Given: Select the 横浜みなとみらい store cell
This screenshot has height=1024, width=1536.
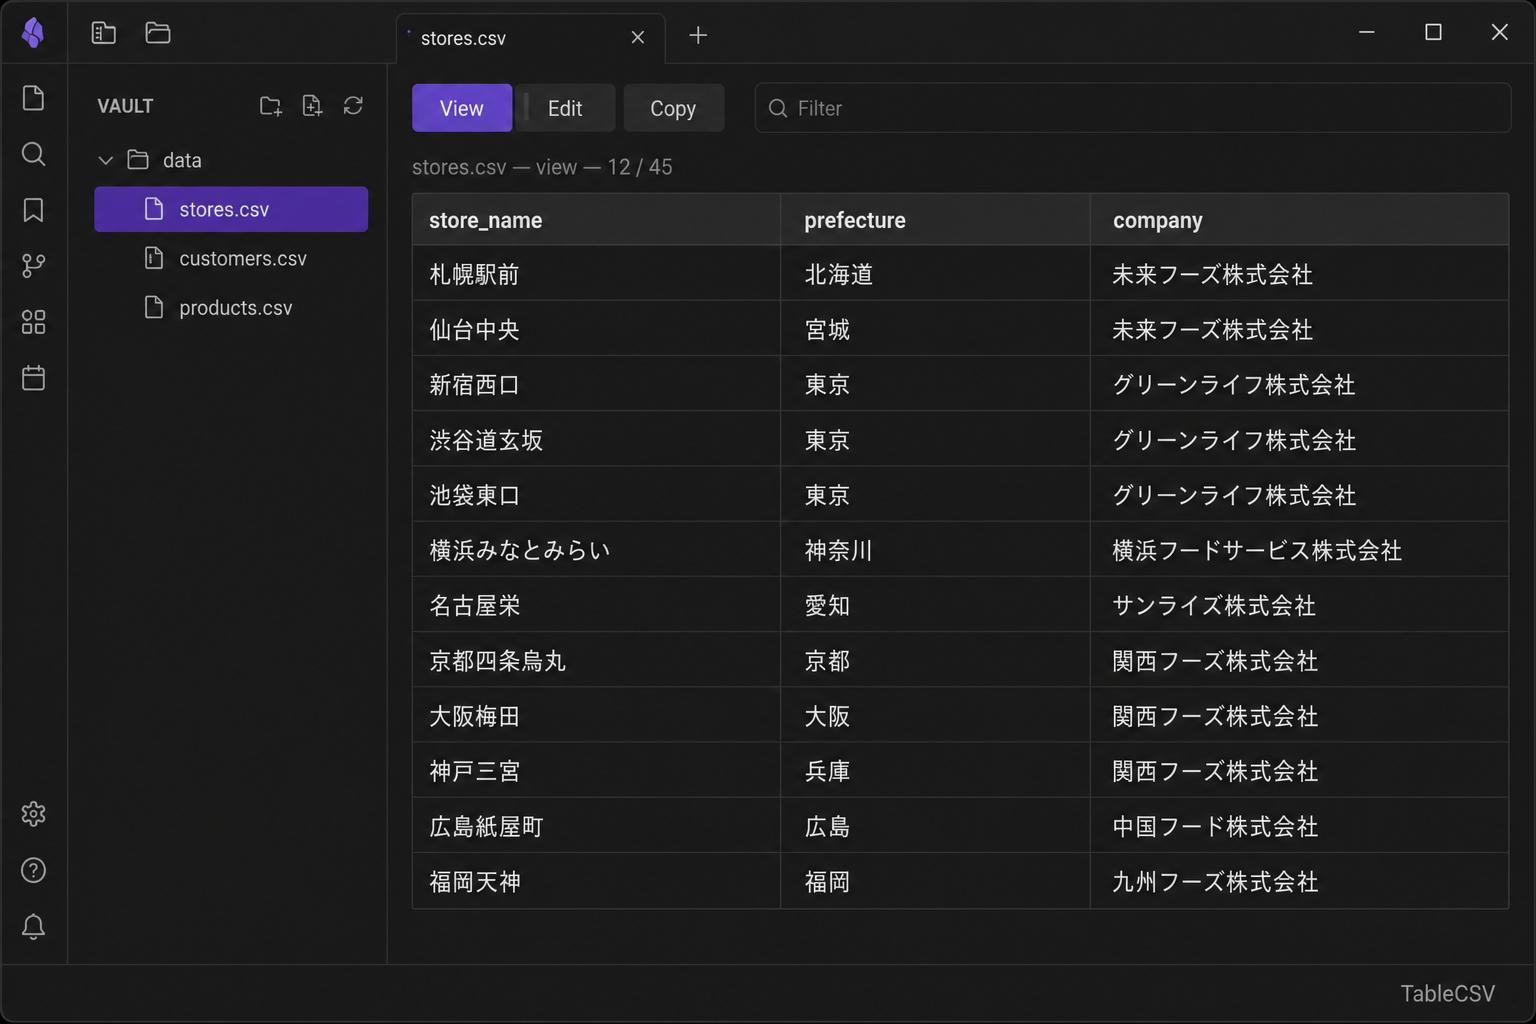Looking at the screenshot, I should tap(596, 550).
